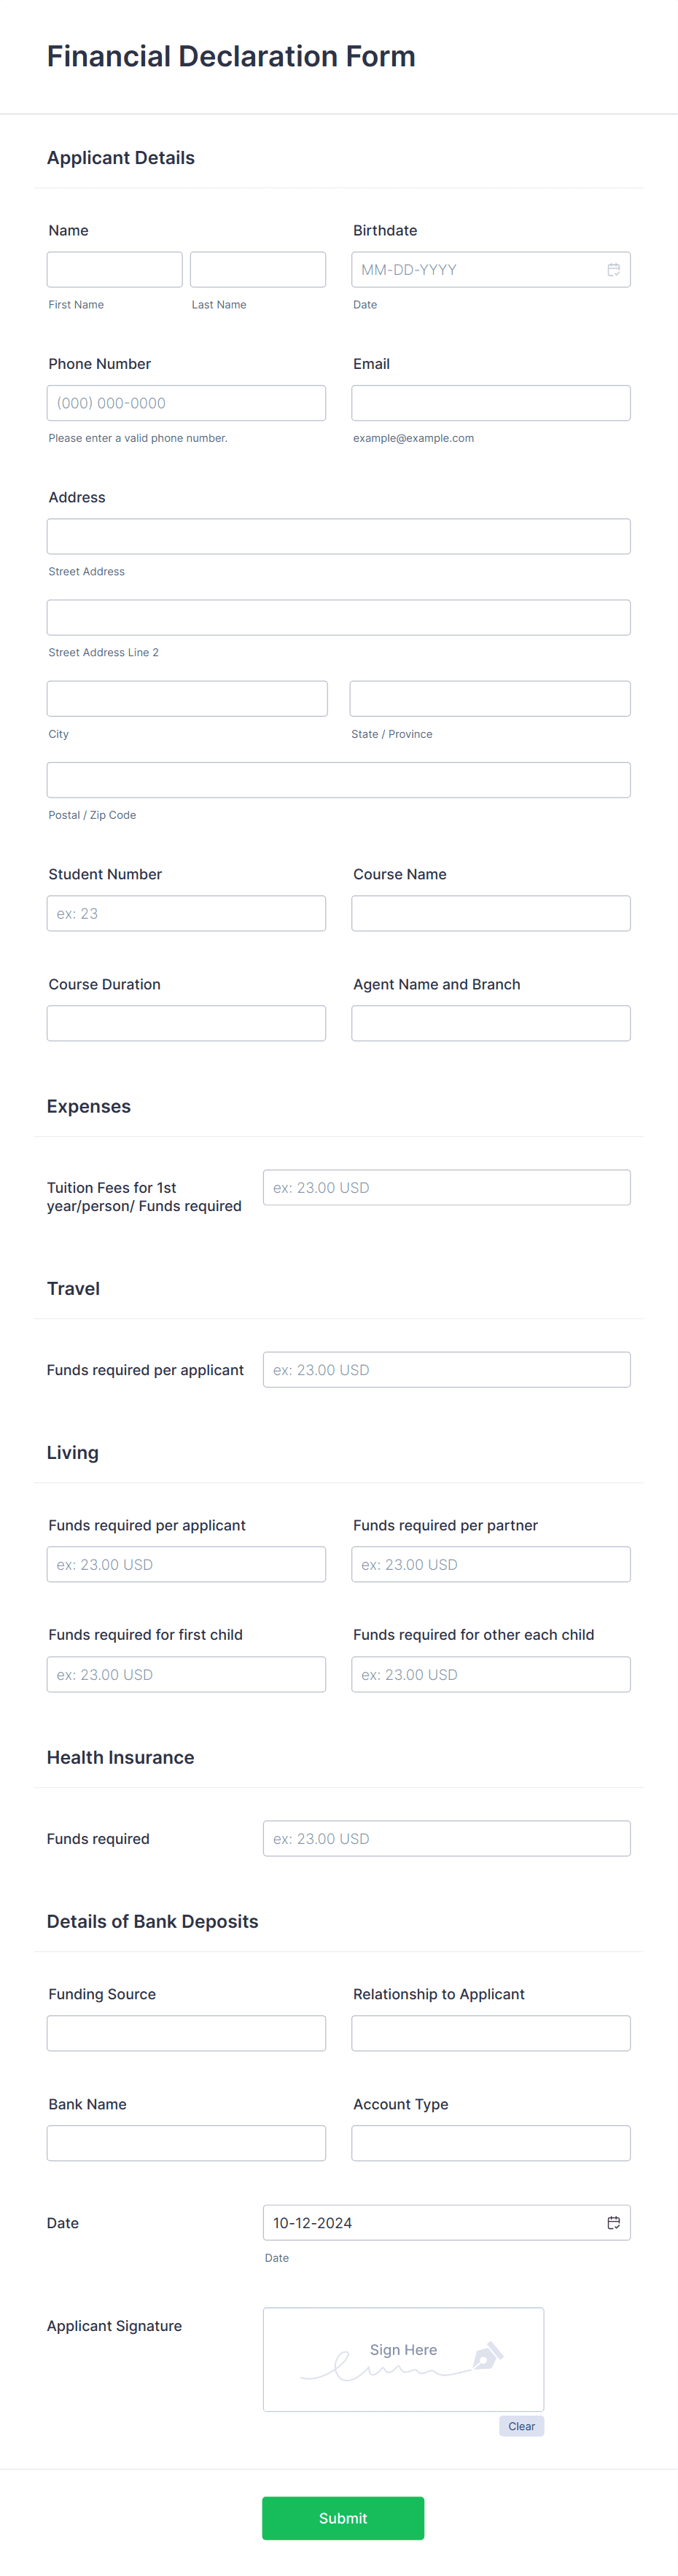Viewport: 678px width, 2576px height.
Task: Select Funds required per partner field
Action: coord(491,1564)
